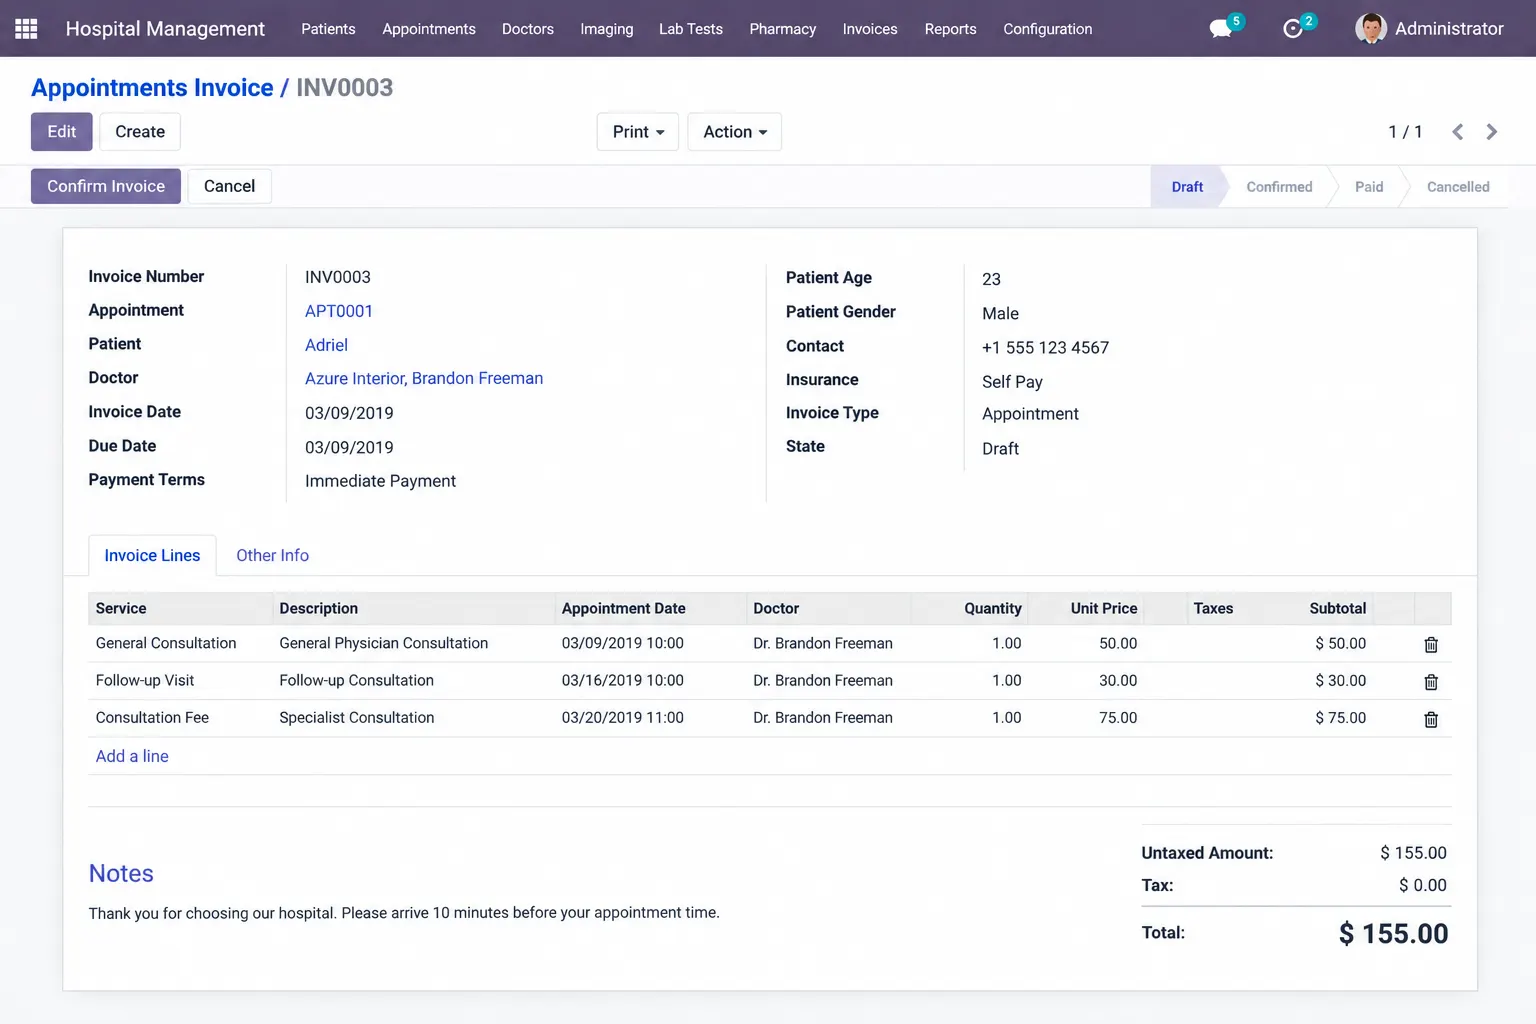
Task: Open the Invoices menu
Action: (870, 29)
